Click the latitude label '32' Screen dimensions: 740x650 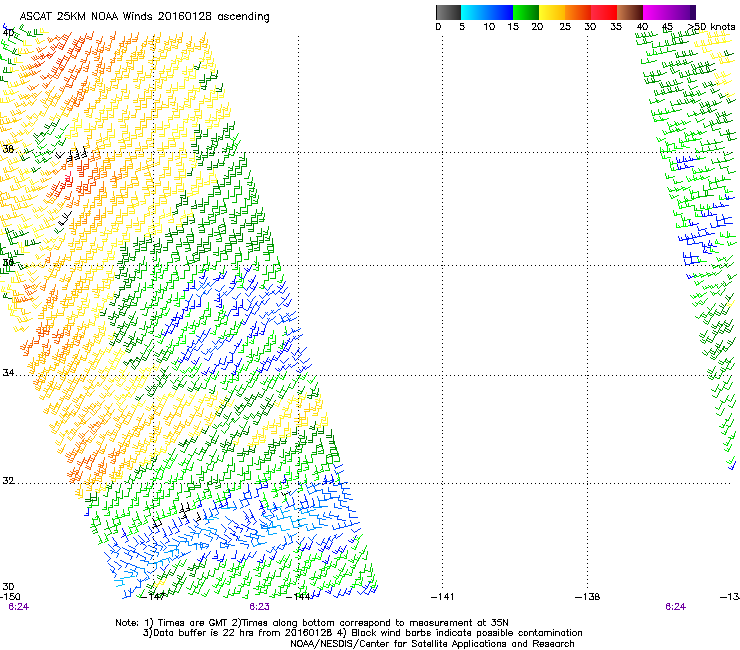point(8,481)
